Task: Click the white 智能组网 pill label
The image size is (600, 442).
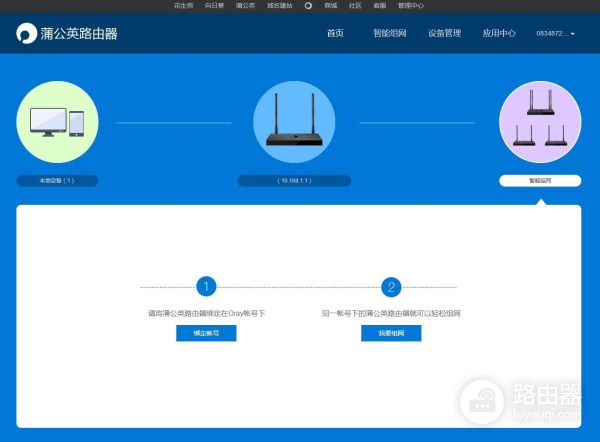Action: click(x=540, y=181)
